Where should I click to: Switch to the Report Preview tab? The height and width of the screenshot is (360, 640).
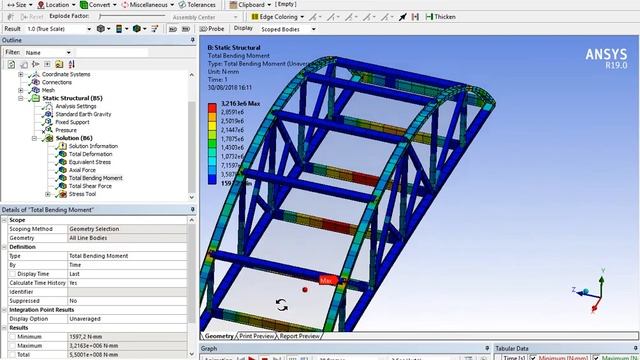coord(300,336)
